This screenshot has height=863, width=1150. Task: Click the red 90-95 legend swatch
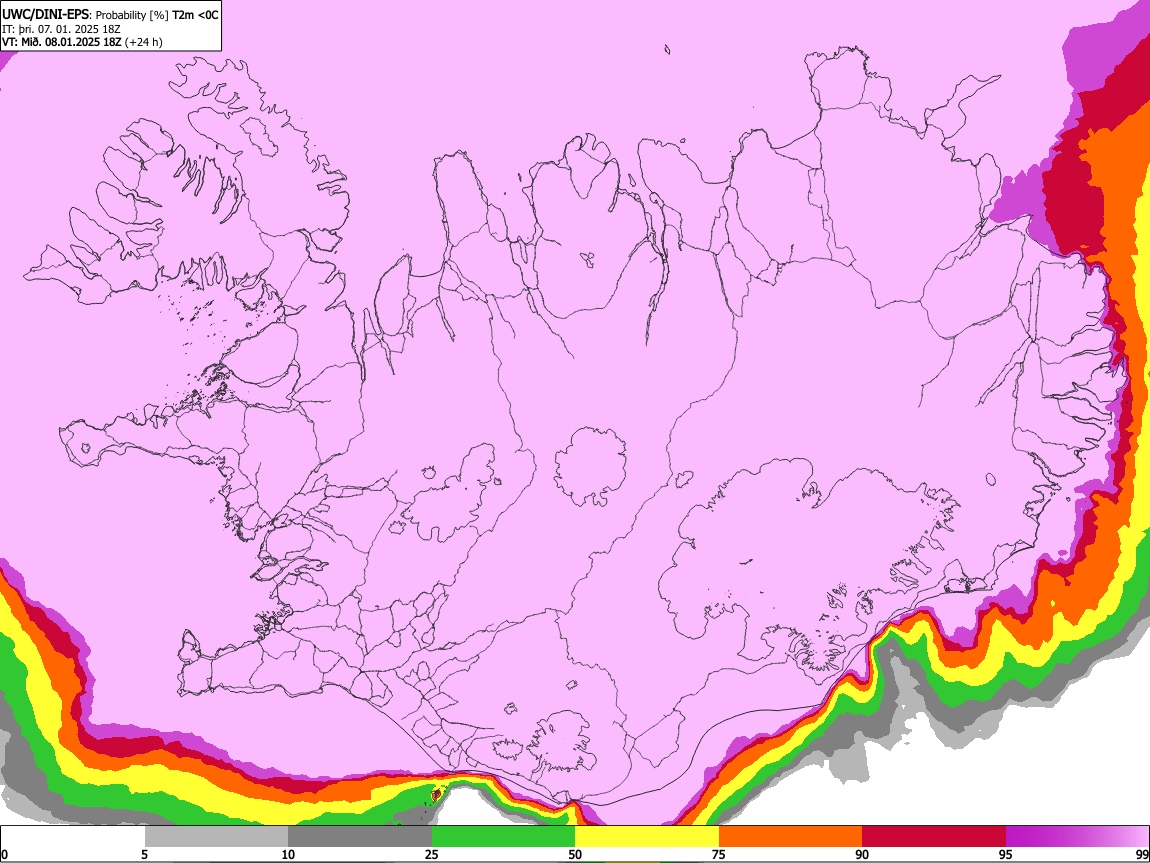click(934, 837)
